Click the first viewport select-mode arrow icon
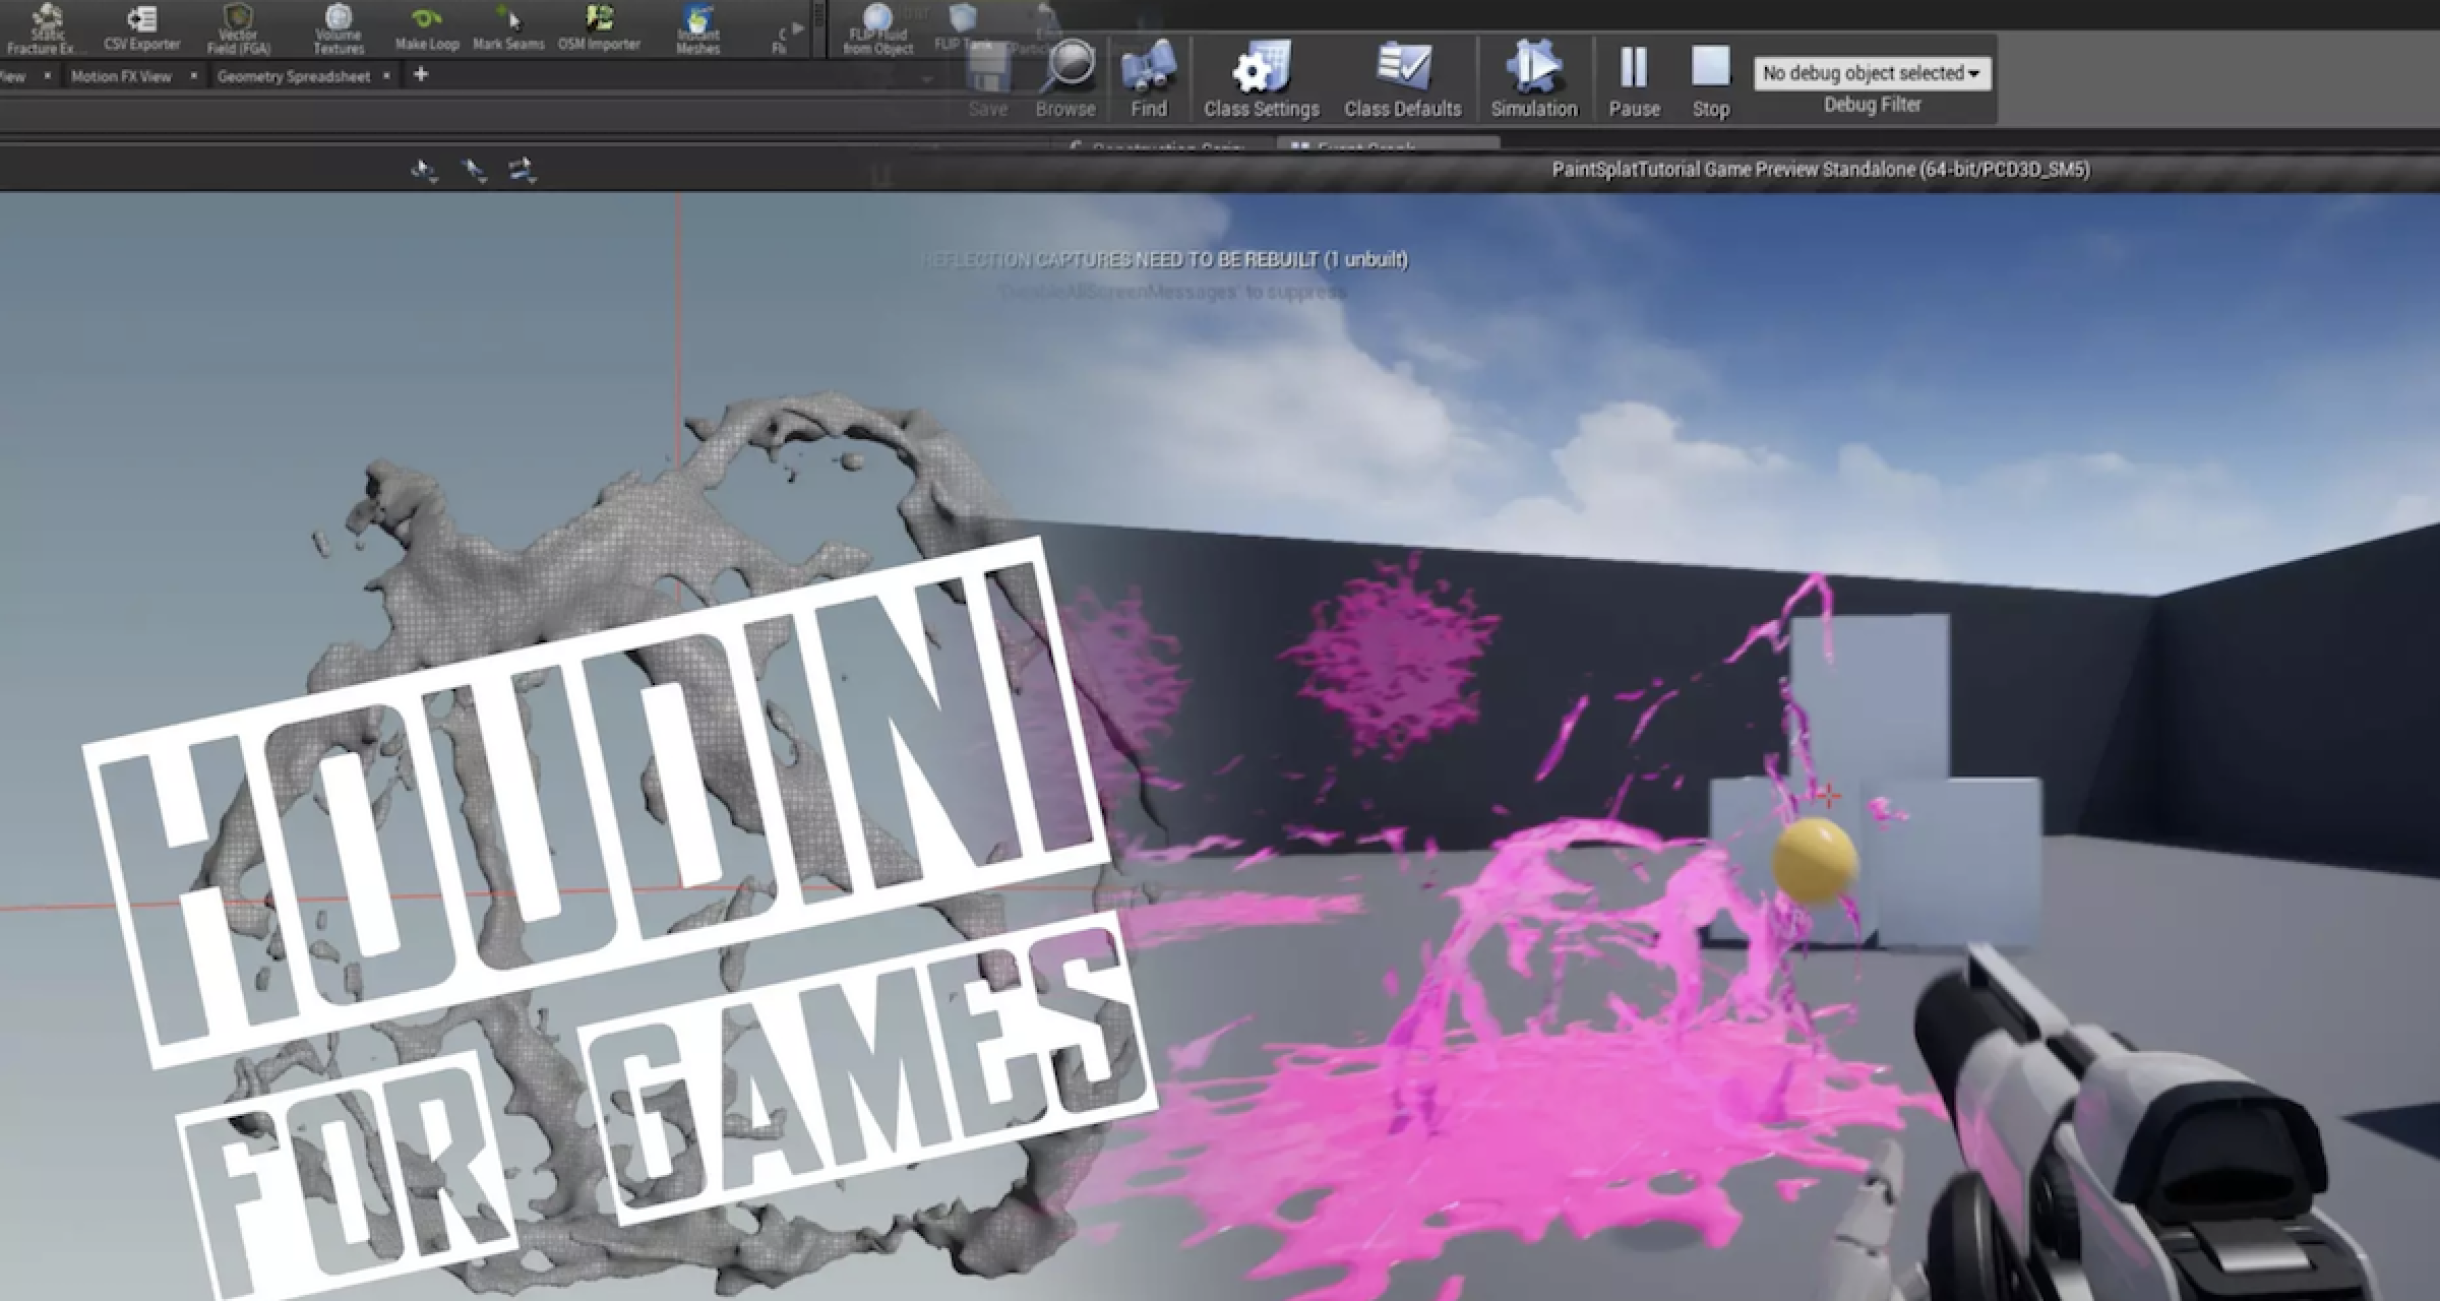Image resolution: width=2440 pixels, height=1301 pixels. (x=424, y=171)
